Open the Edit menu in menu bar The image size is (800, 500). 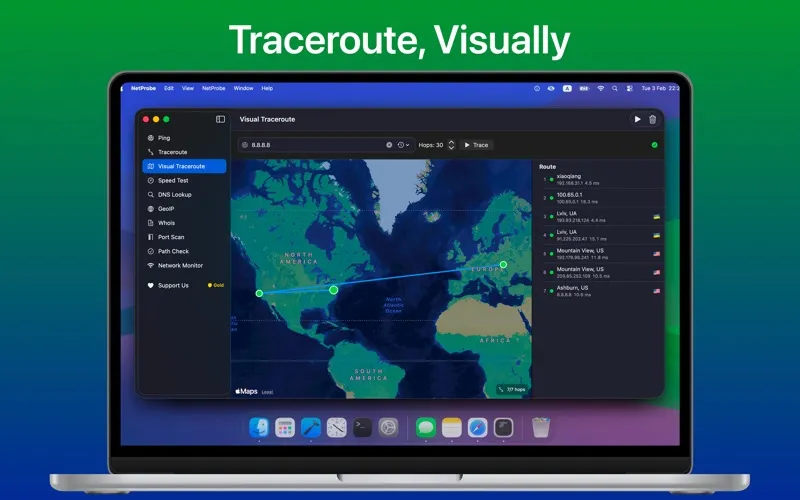(169, 88)
